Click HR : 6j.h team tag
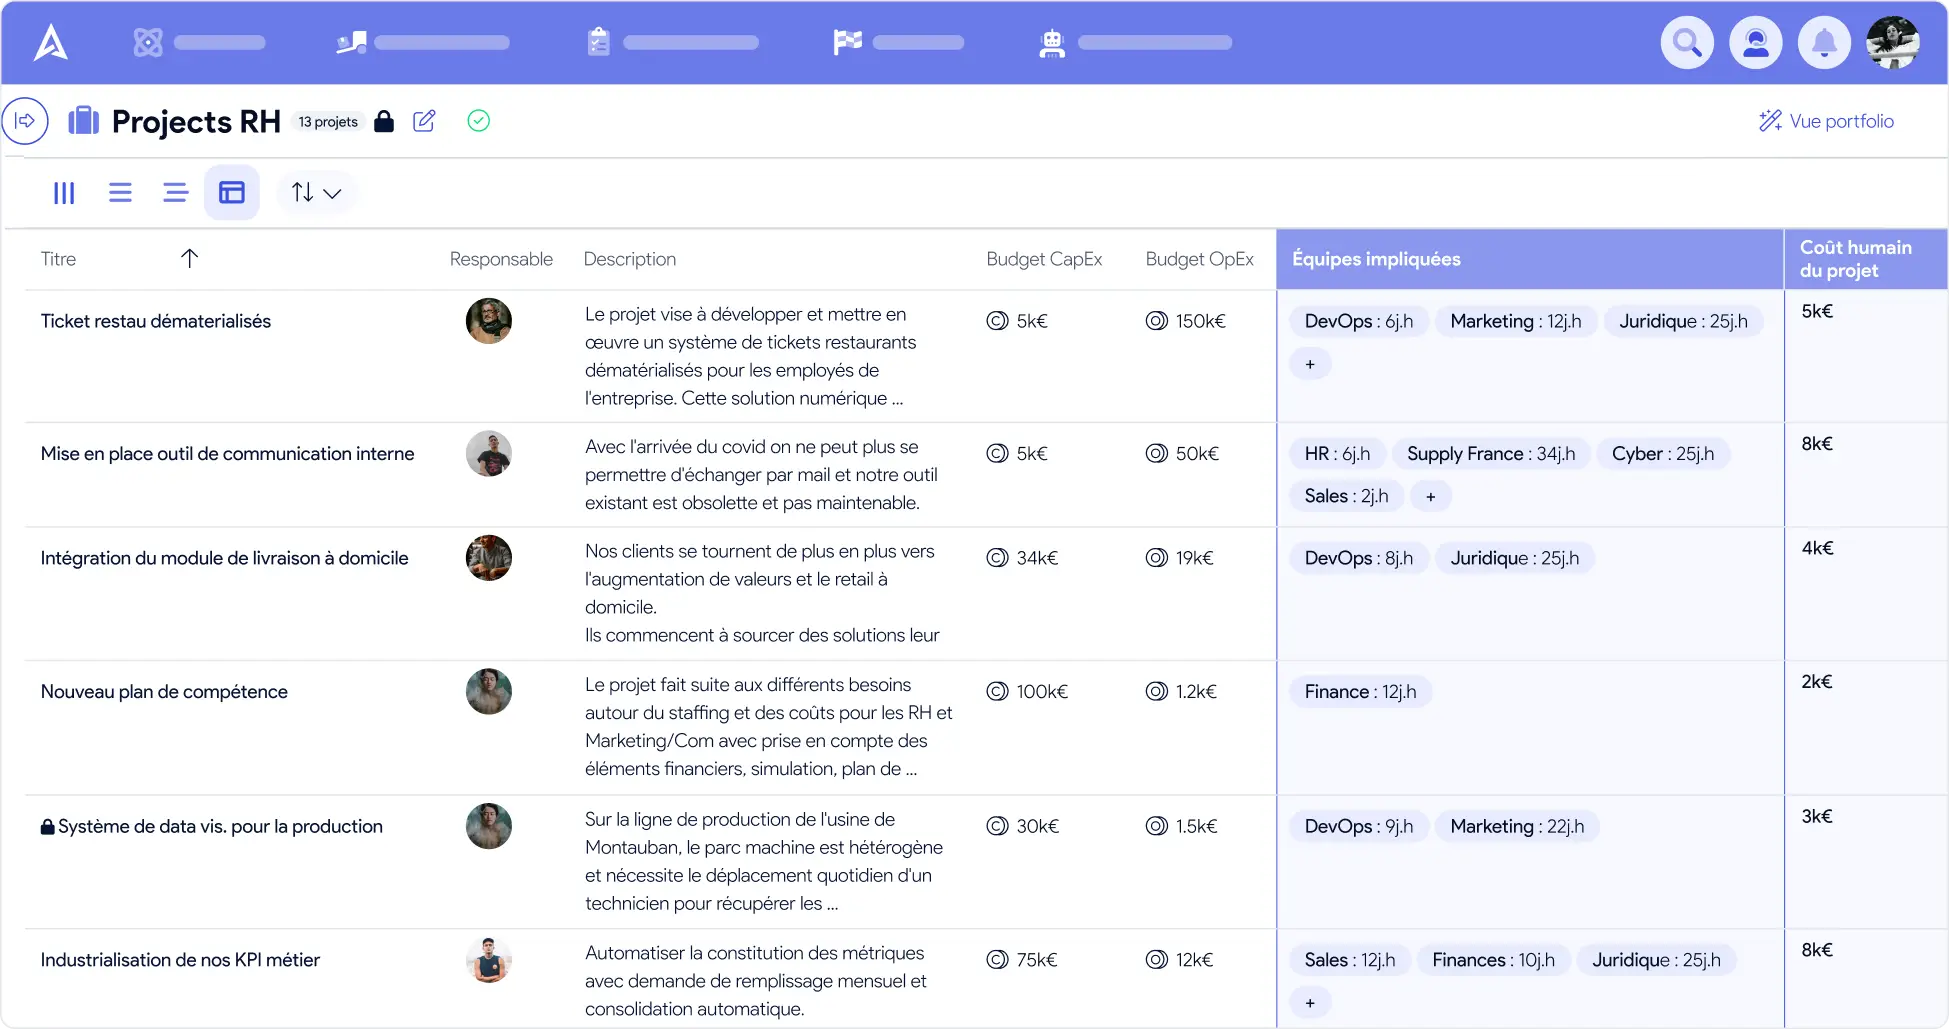 tap(1337, 454)
